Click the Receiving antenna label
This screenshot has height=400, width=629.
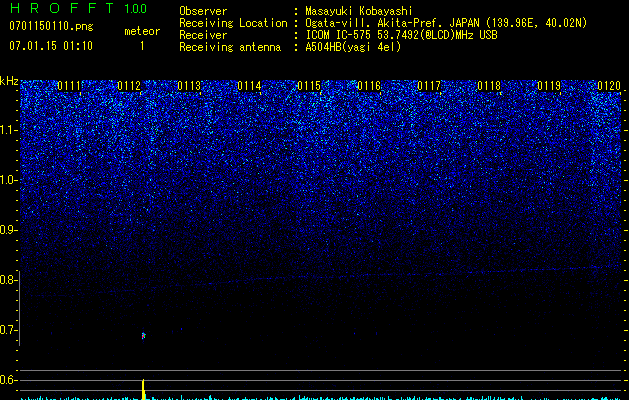(230, 47)
